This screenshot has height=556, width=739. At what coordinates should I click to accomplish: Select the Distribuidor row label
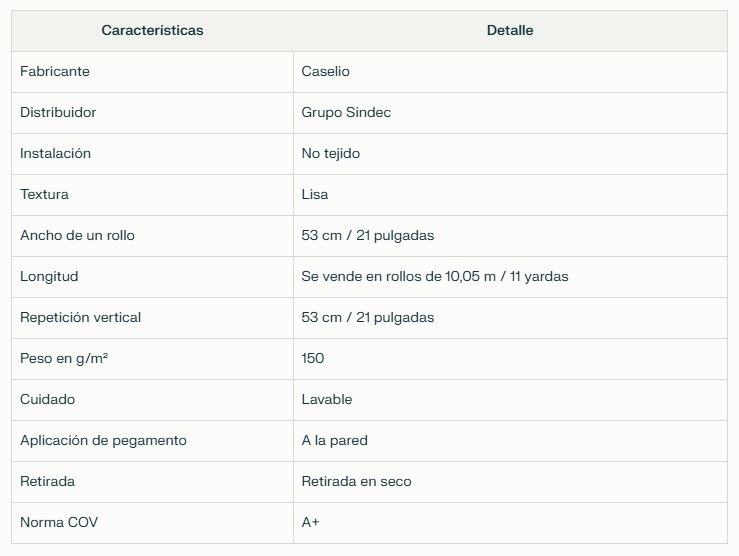(x=58, y=113)
